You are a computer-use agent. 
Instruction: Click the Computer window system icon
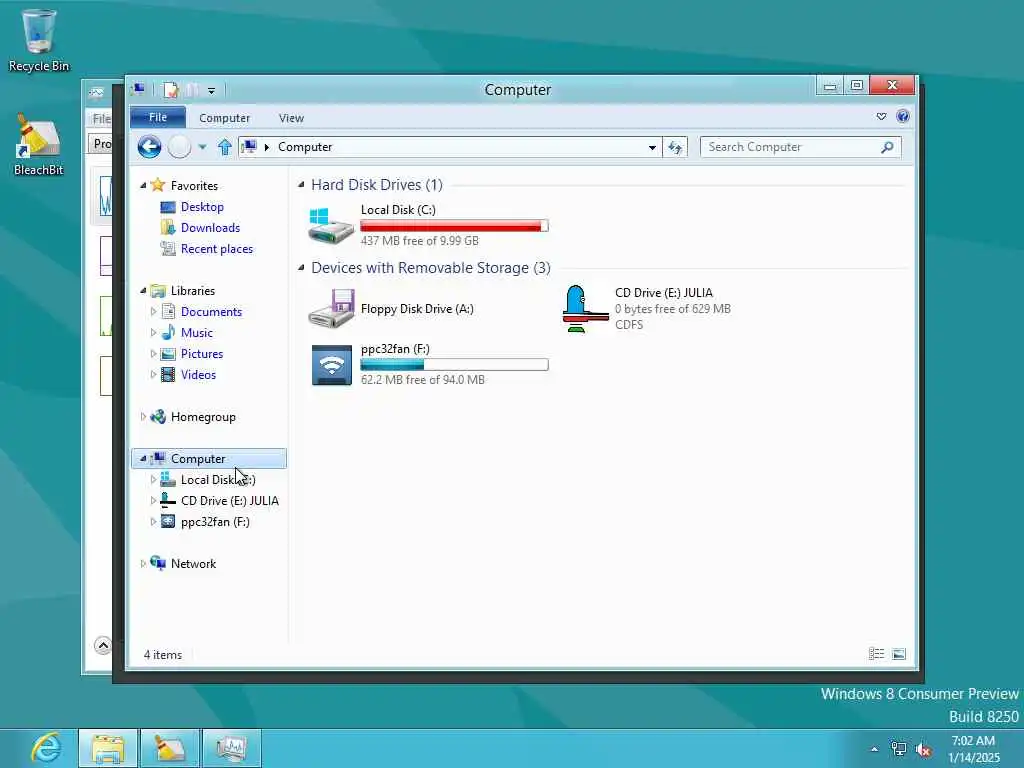pyautogui.click(x=138, y=89)
